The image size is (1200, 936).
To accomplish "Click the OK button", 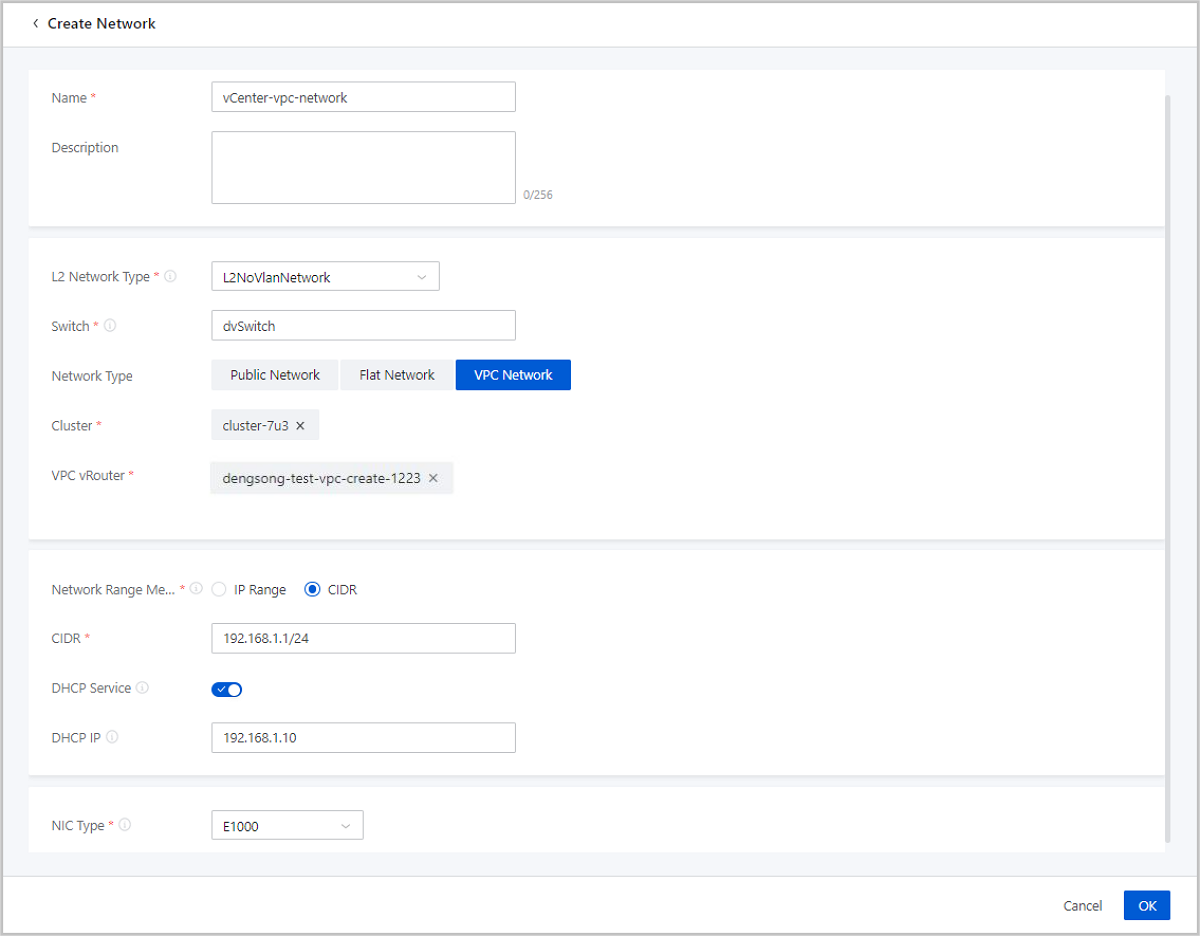I will click(x=1146, y=905).
